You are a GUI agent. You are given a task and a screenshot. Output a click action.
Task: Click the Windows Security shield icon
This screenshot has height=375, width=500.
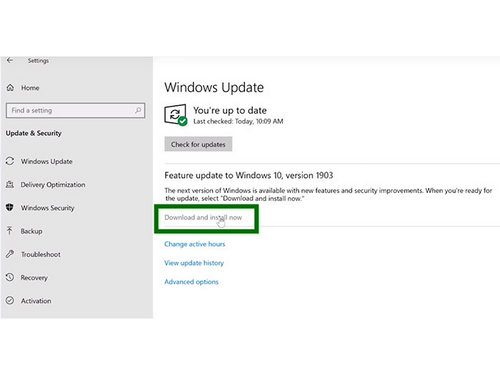click(10, 207)
